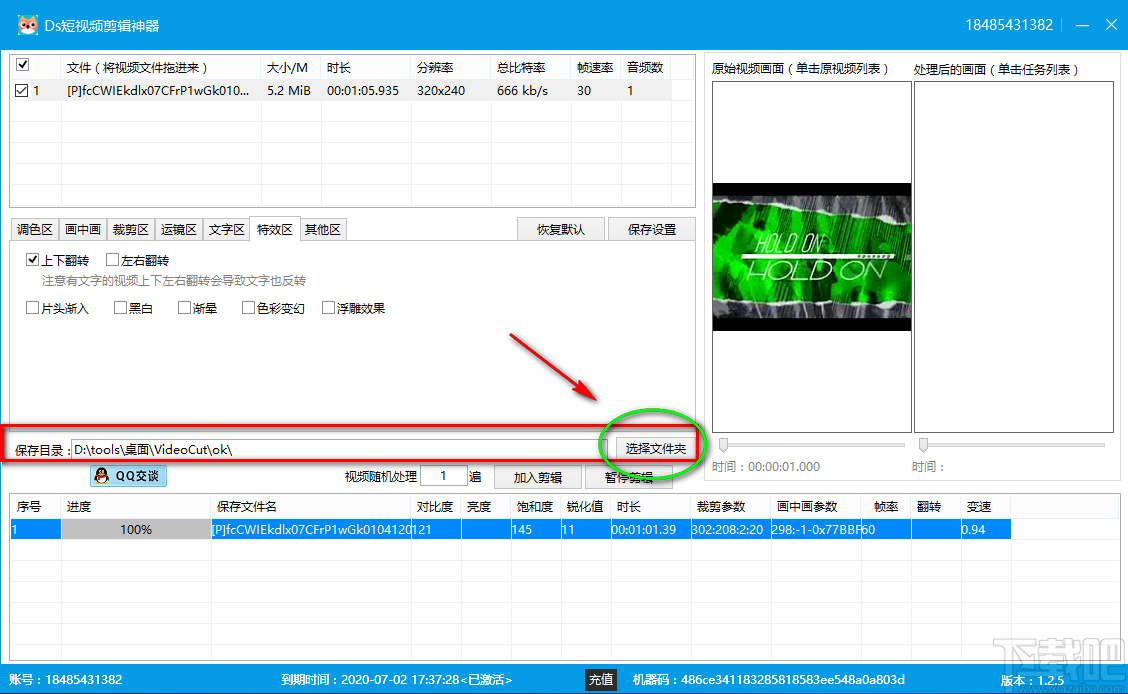Click the 加入剪辑 start editing button
Image resolution: width=1128 pixels, height=694 pixels.
pos(537,476)
